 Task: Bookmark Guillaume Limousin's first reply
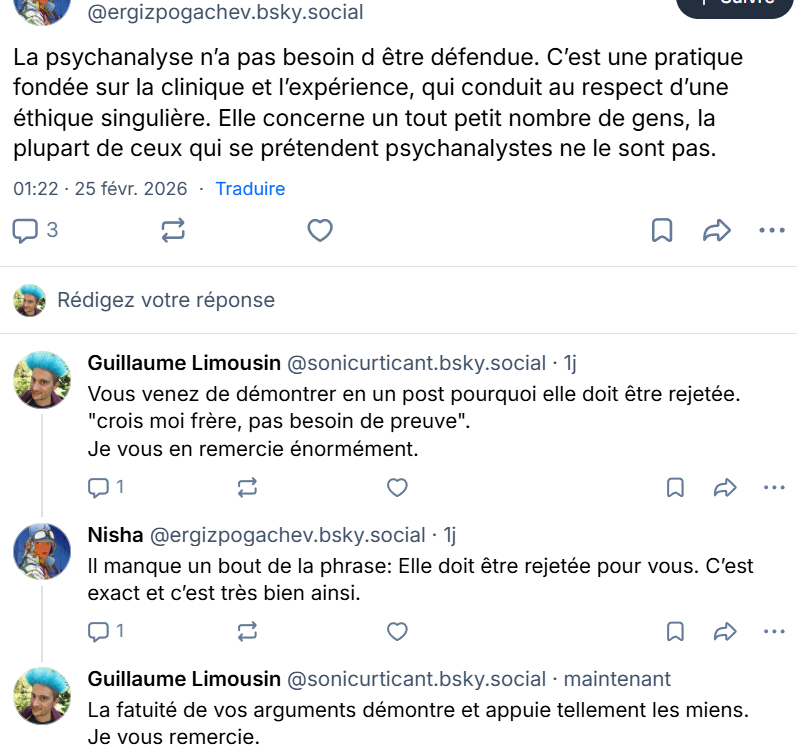[x=675, y=488]
